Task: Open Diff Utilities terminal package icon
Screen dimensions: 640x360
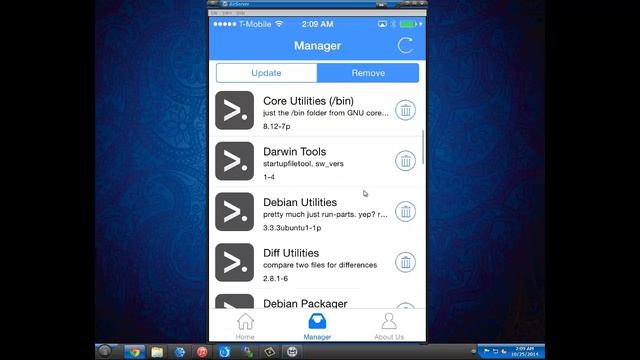Action: [x=235, y=262]
